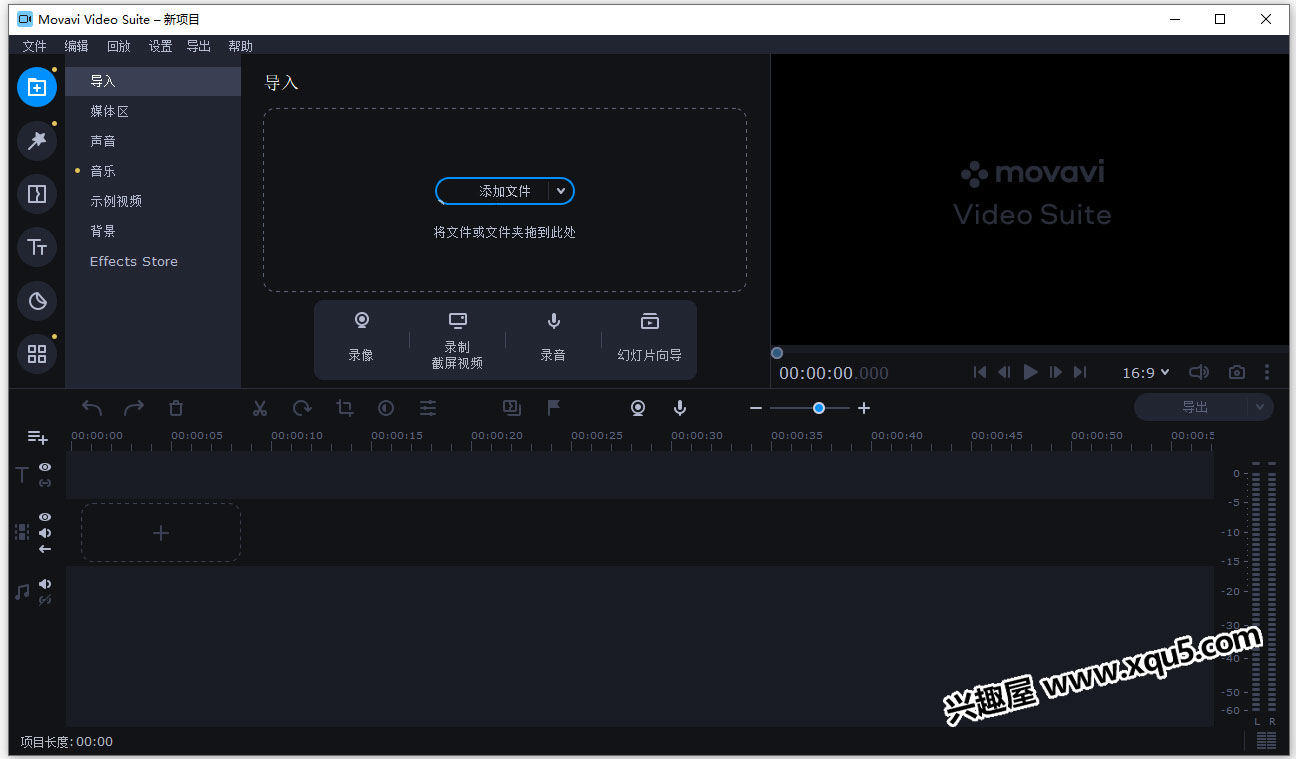The height and width of the screenshot is (759, 1296).
Task: Zoom out timeline with minus icon
Action: click(756, 408)
